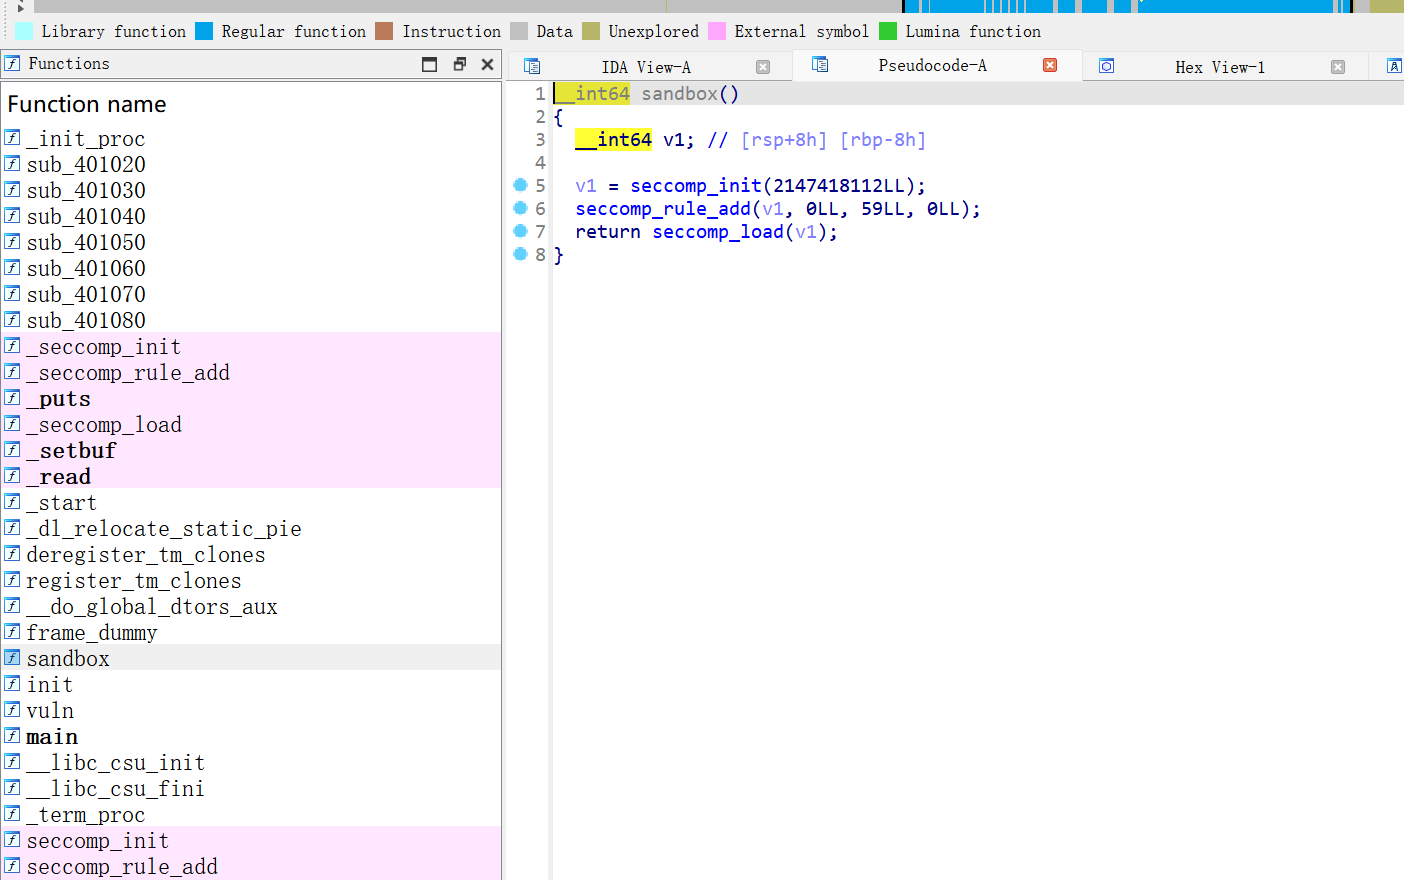Click sandbox function name in pseudocode header
The width and height of the screenshot is (1404, 880).
pos(680,93)
